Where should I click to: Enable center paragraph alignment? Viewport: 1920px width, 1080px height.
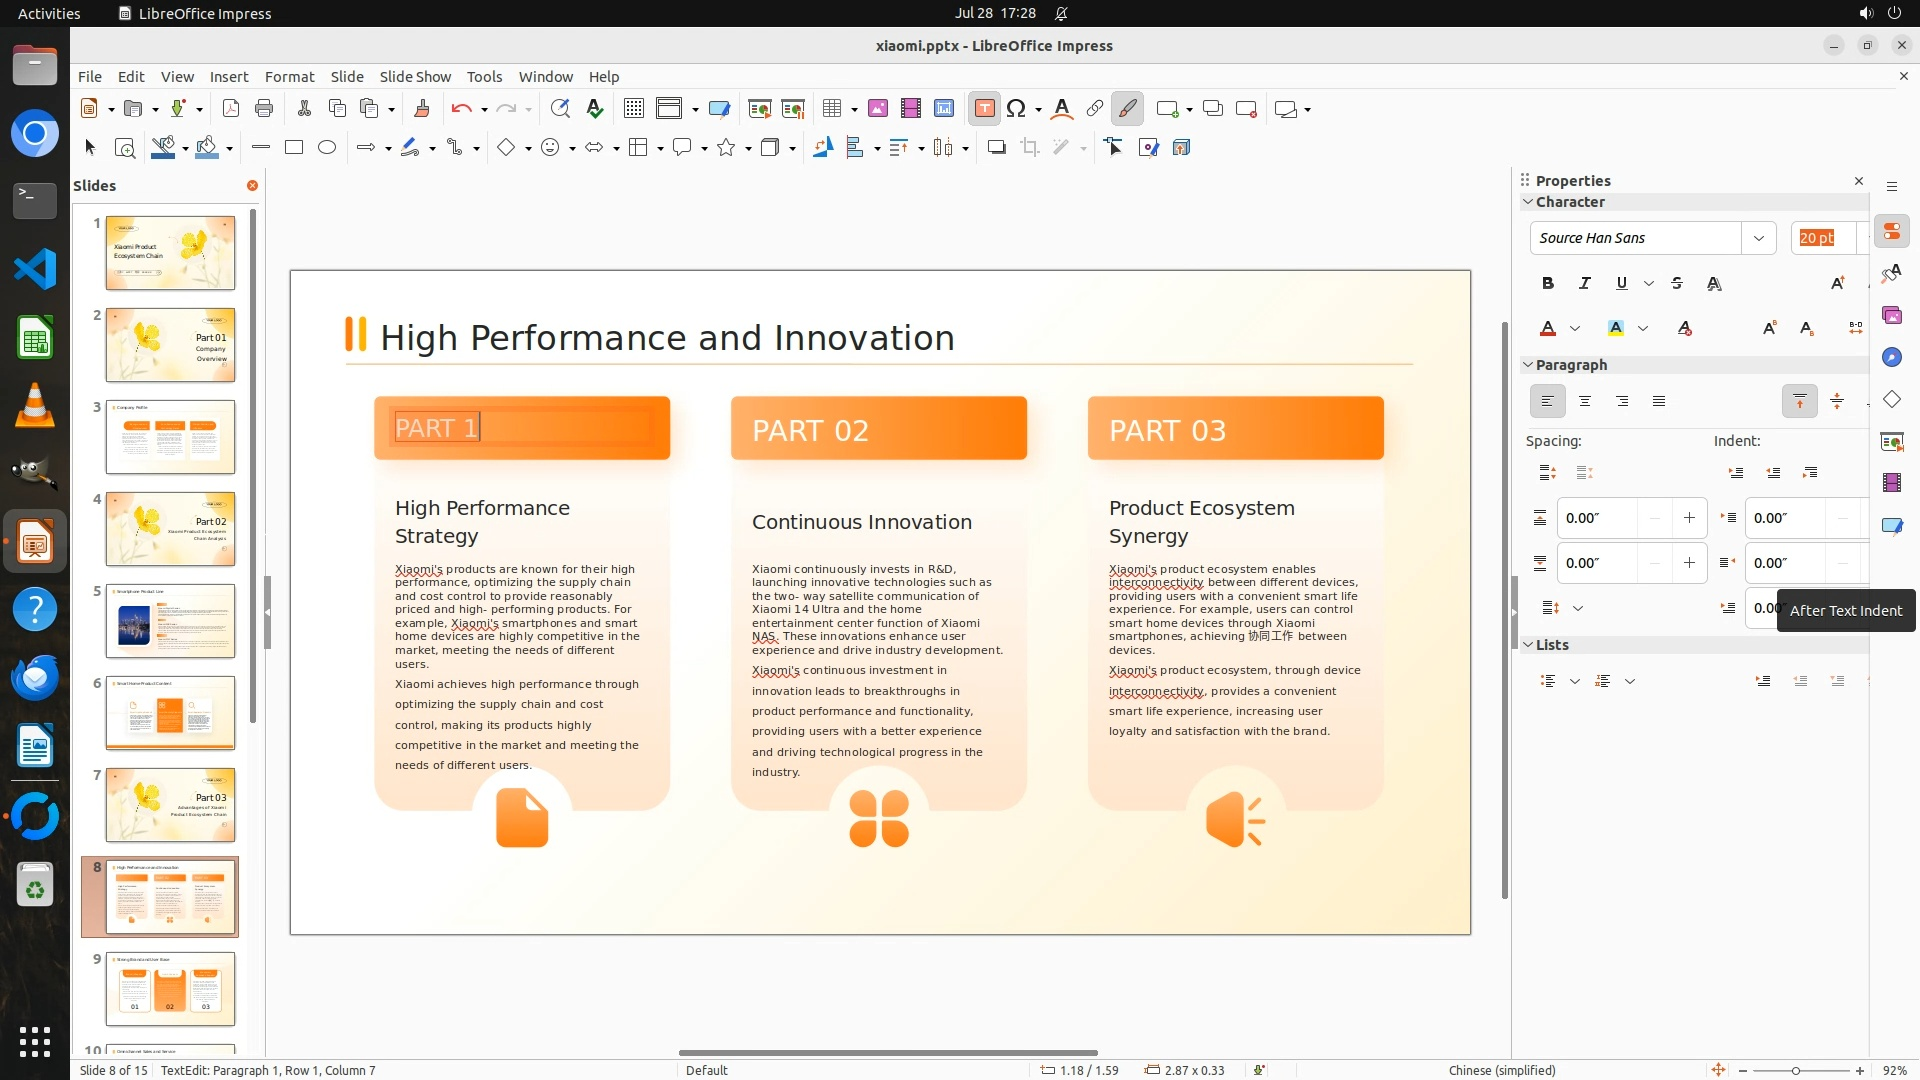[x=1584, y=402]
